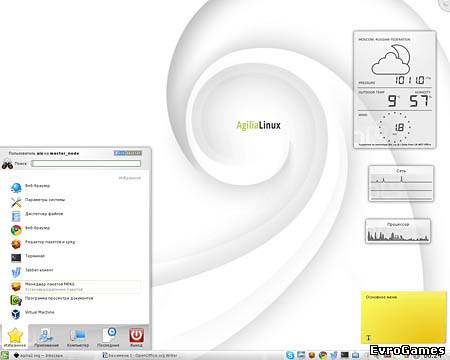Click the orange round tray icon

[x=312, y=355]
